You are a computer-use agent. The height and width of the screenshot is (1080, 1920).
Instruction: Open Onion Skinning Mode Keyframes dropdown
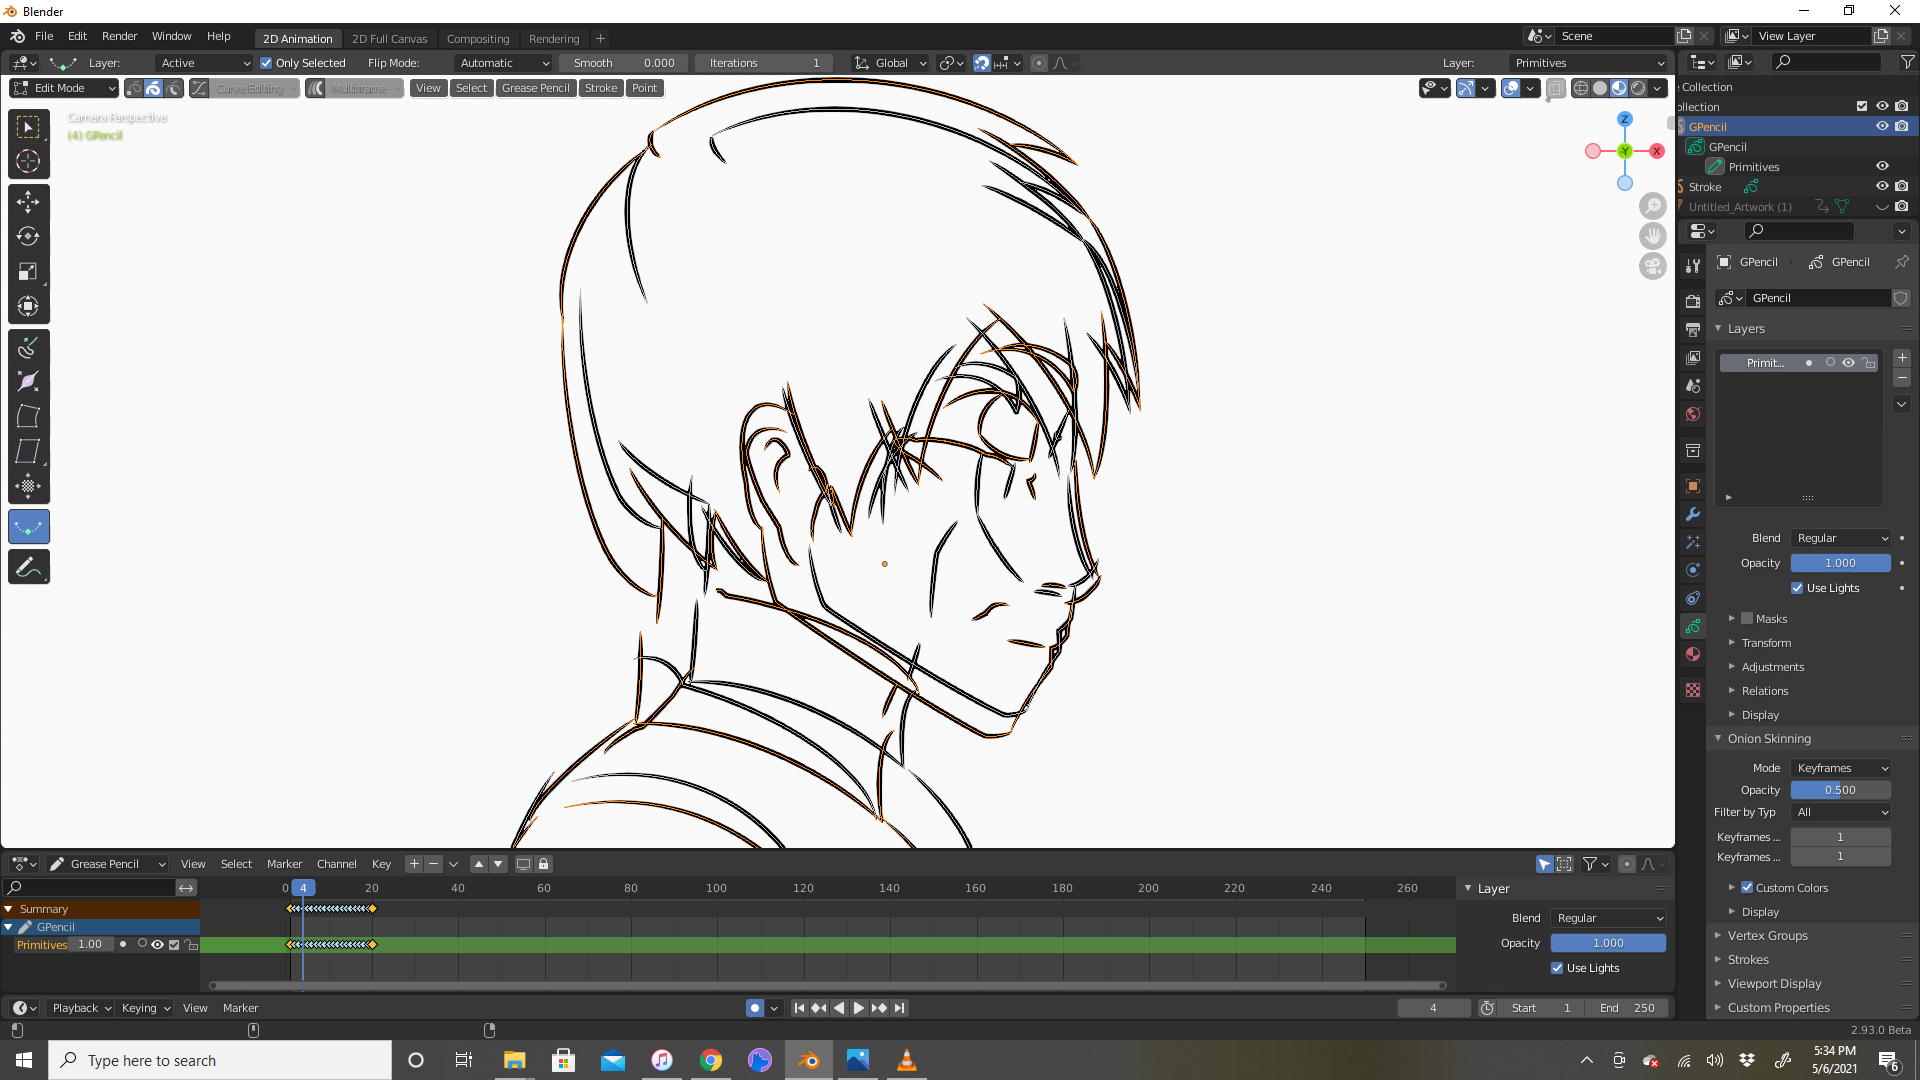pyautogui.click(x=1841, y=768)
